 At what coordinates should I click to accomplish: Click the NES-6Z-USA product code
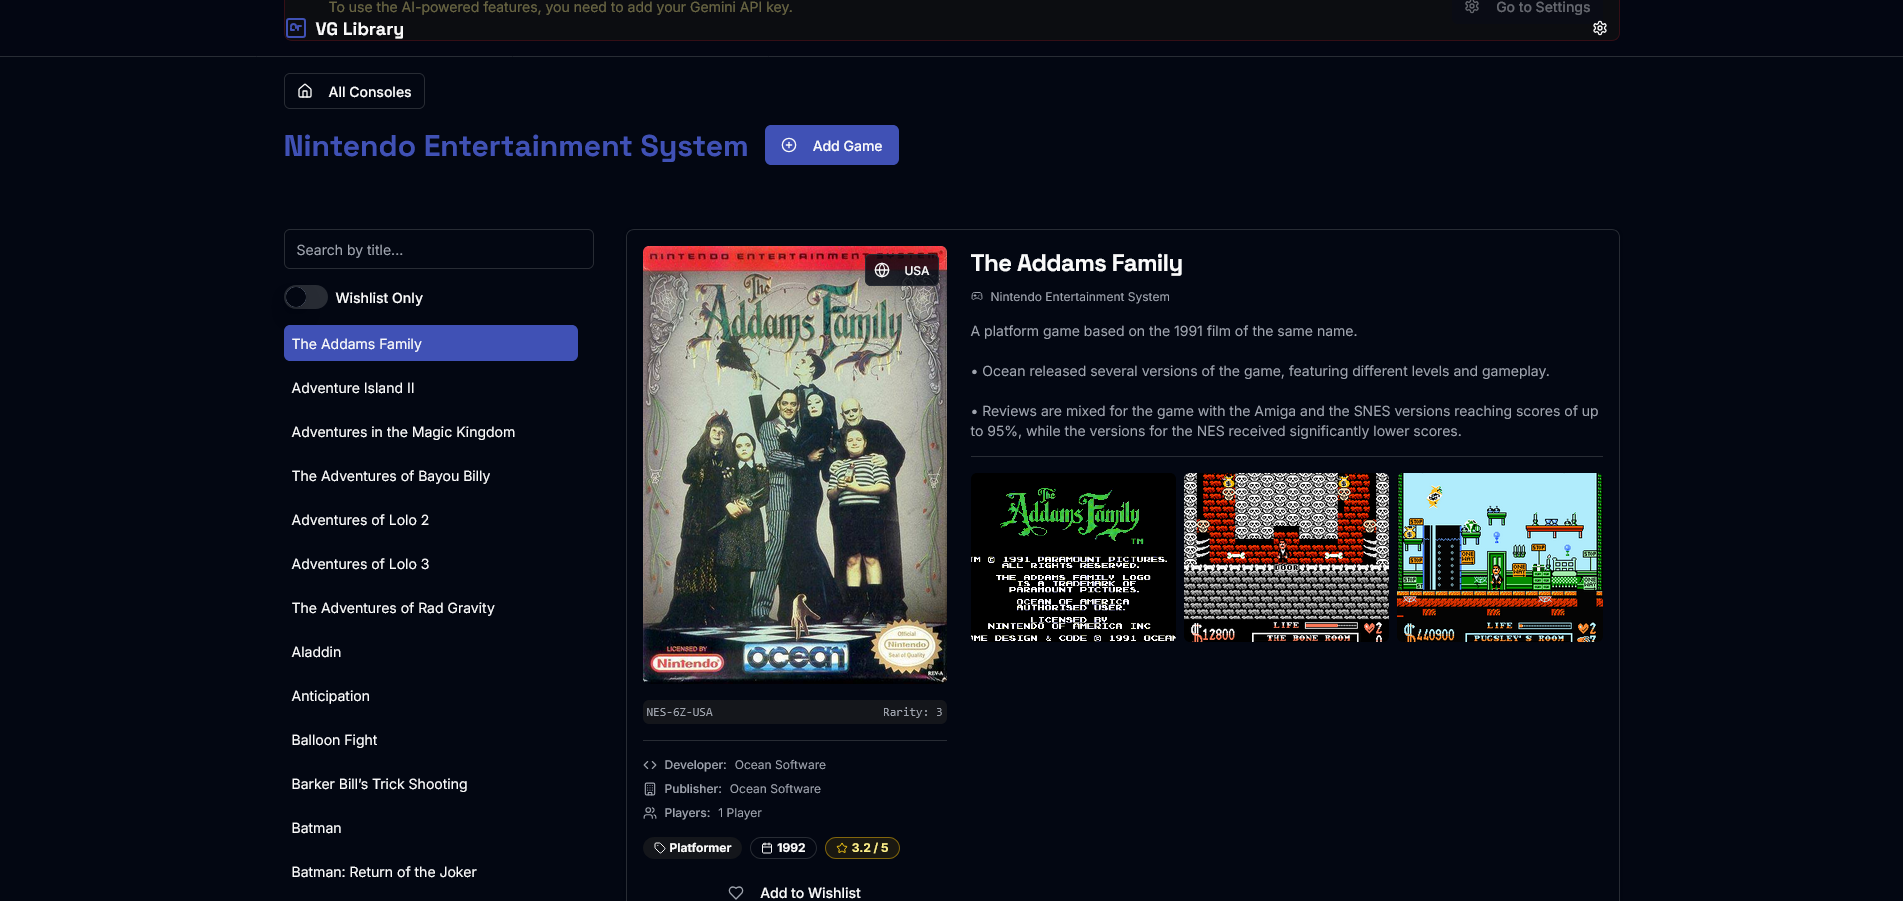click(680, 712)
